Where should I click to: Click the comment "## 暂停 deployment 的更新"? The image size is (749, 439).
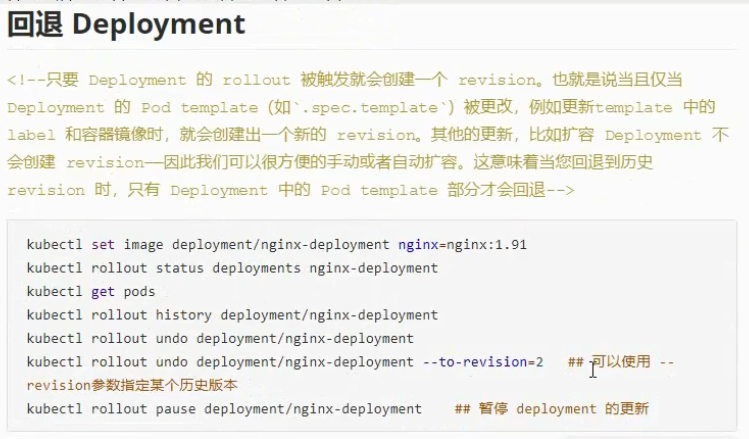tap(551, 408)
